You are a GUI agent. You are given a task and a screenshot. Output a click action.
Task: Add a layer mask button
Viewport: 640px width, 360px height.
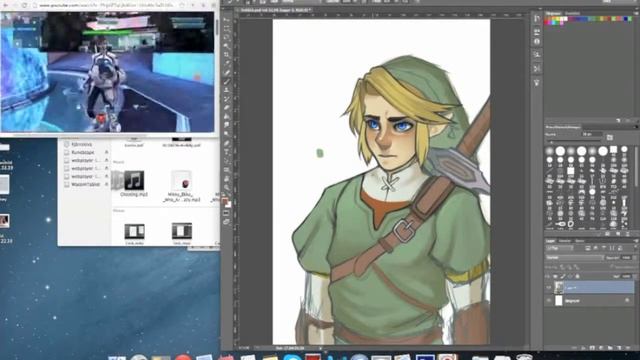[x=592, y=348]
